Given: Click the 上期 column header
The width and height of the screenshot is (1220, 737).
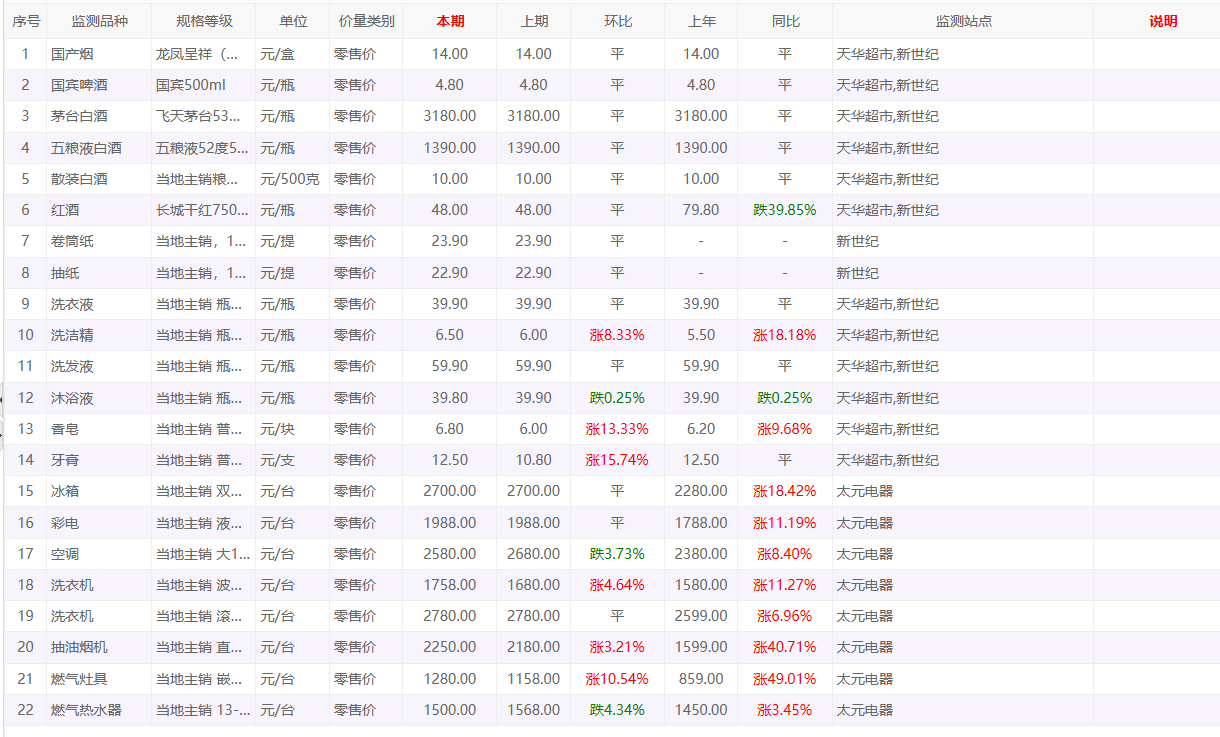Looking at the screenshot, I should pyautogui.click(x=534, y=21).
